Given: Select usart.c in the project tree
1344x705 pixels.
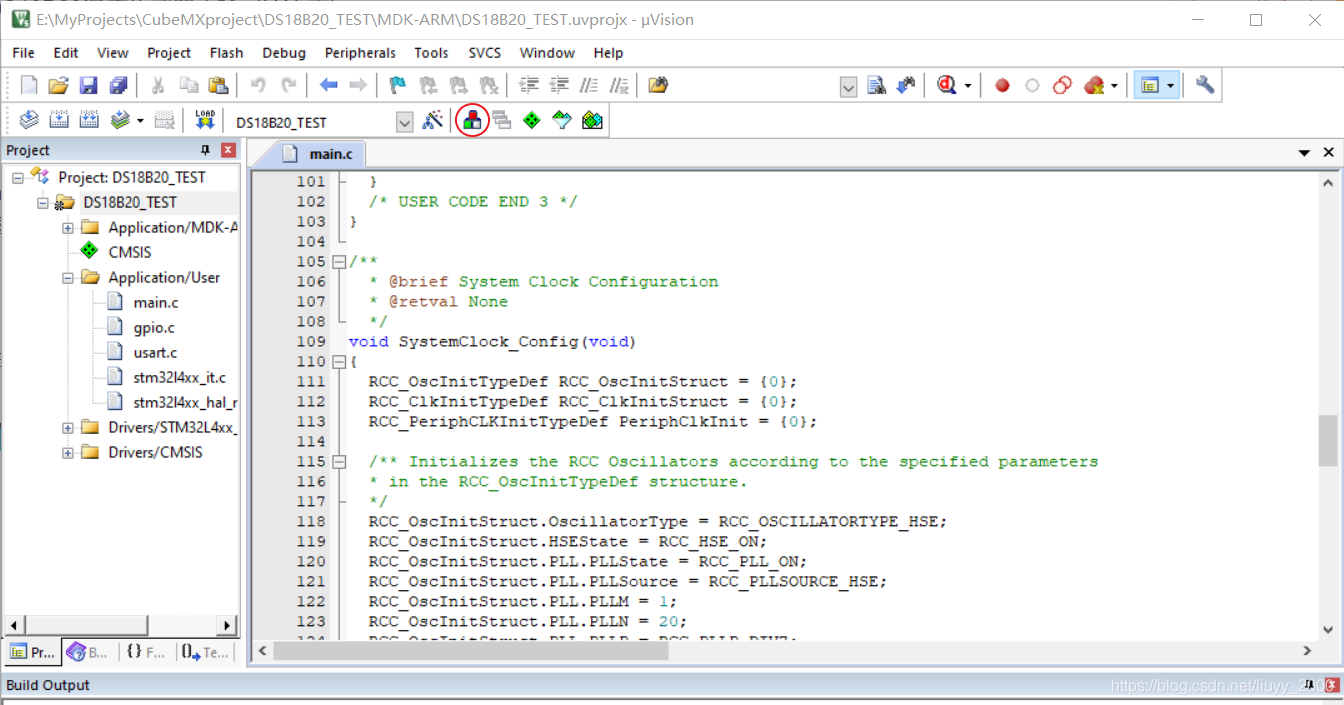Looking at the screenshot, I should coord(155,352).
